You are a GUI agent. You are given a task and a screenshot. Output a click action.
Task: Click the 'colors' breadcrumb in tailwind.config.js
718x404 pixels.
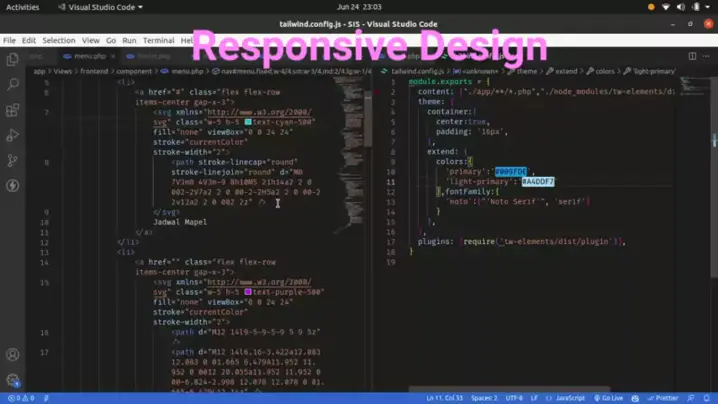point(605,72)
